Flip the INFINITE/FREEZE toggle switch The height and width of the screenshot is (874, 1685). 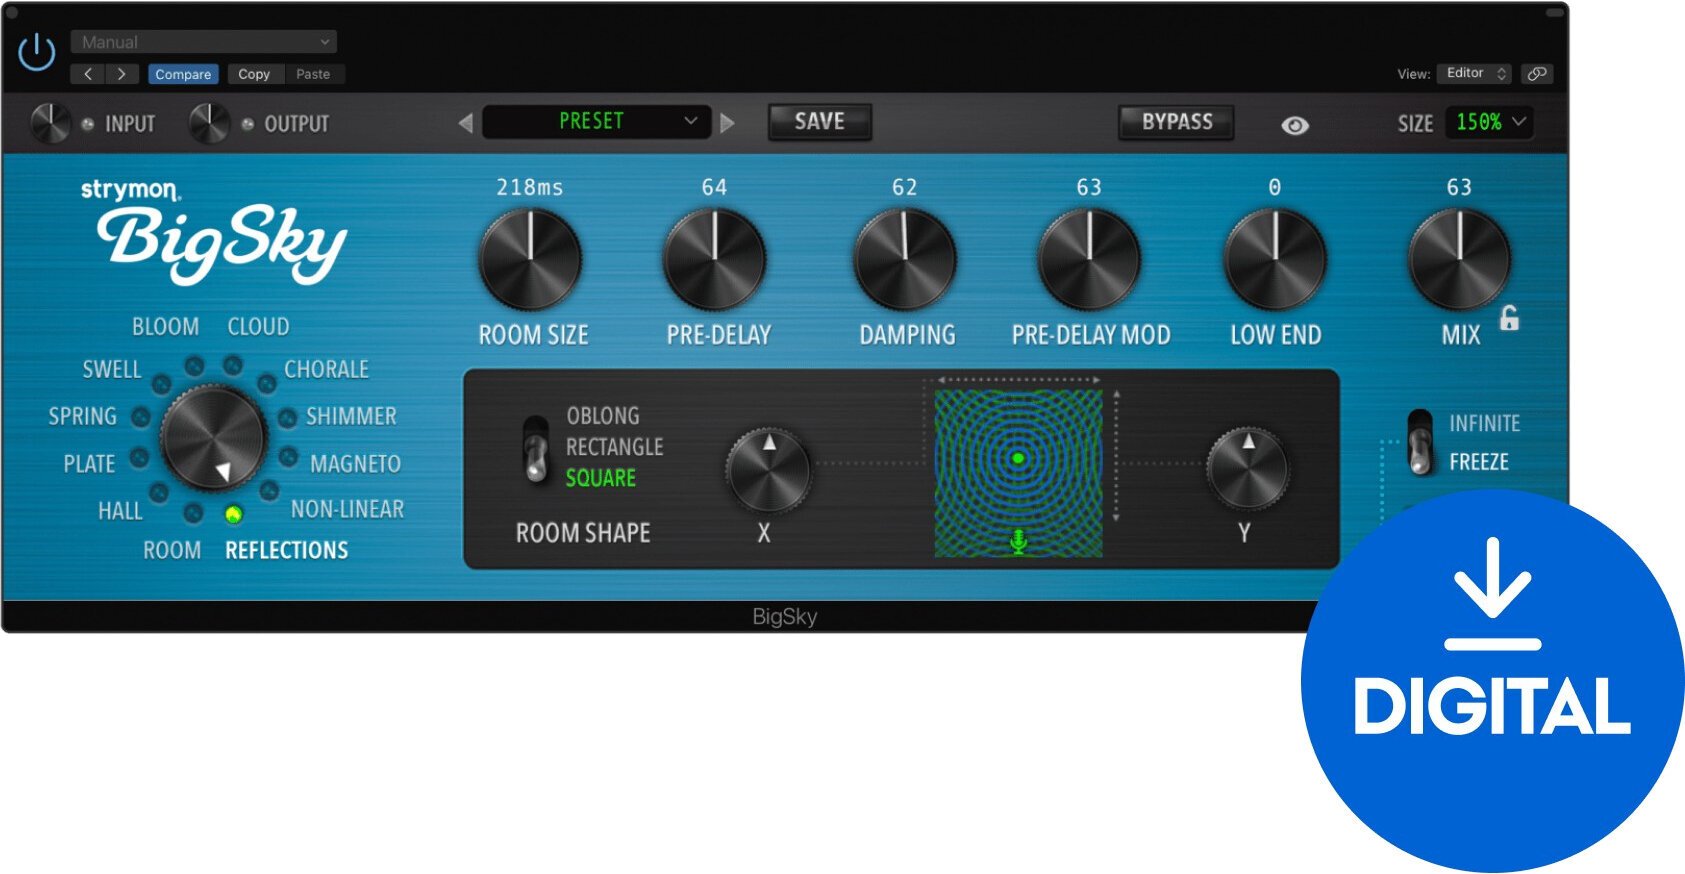(1420, 441)
